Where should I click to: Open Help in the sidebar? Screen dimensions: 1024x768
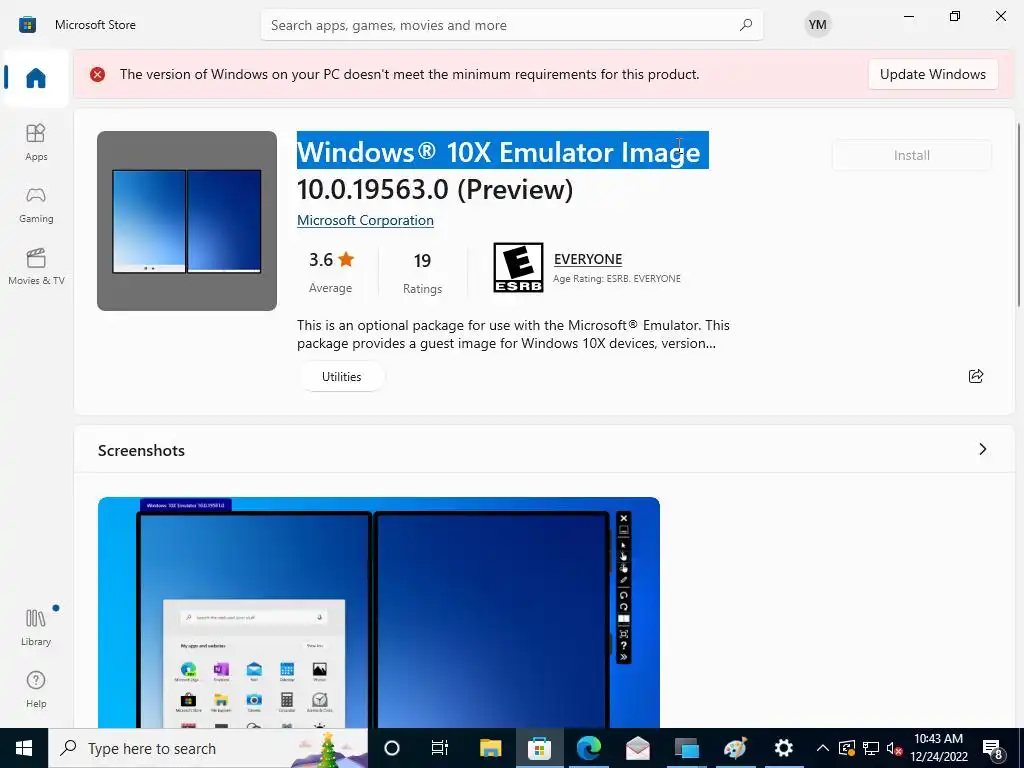[36, 689]
